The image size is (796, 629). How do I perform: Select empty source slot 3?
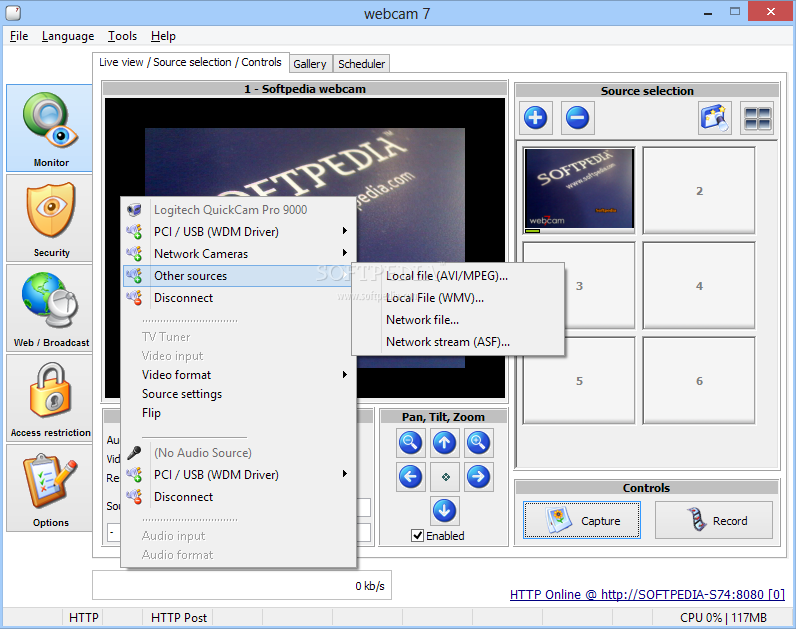pyautogui.click(x=579, y=285)
